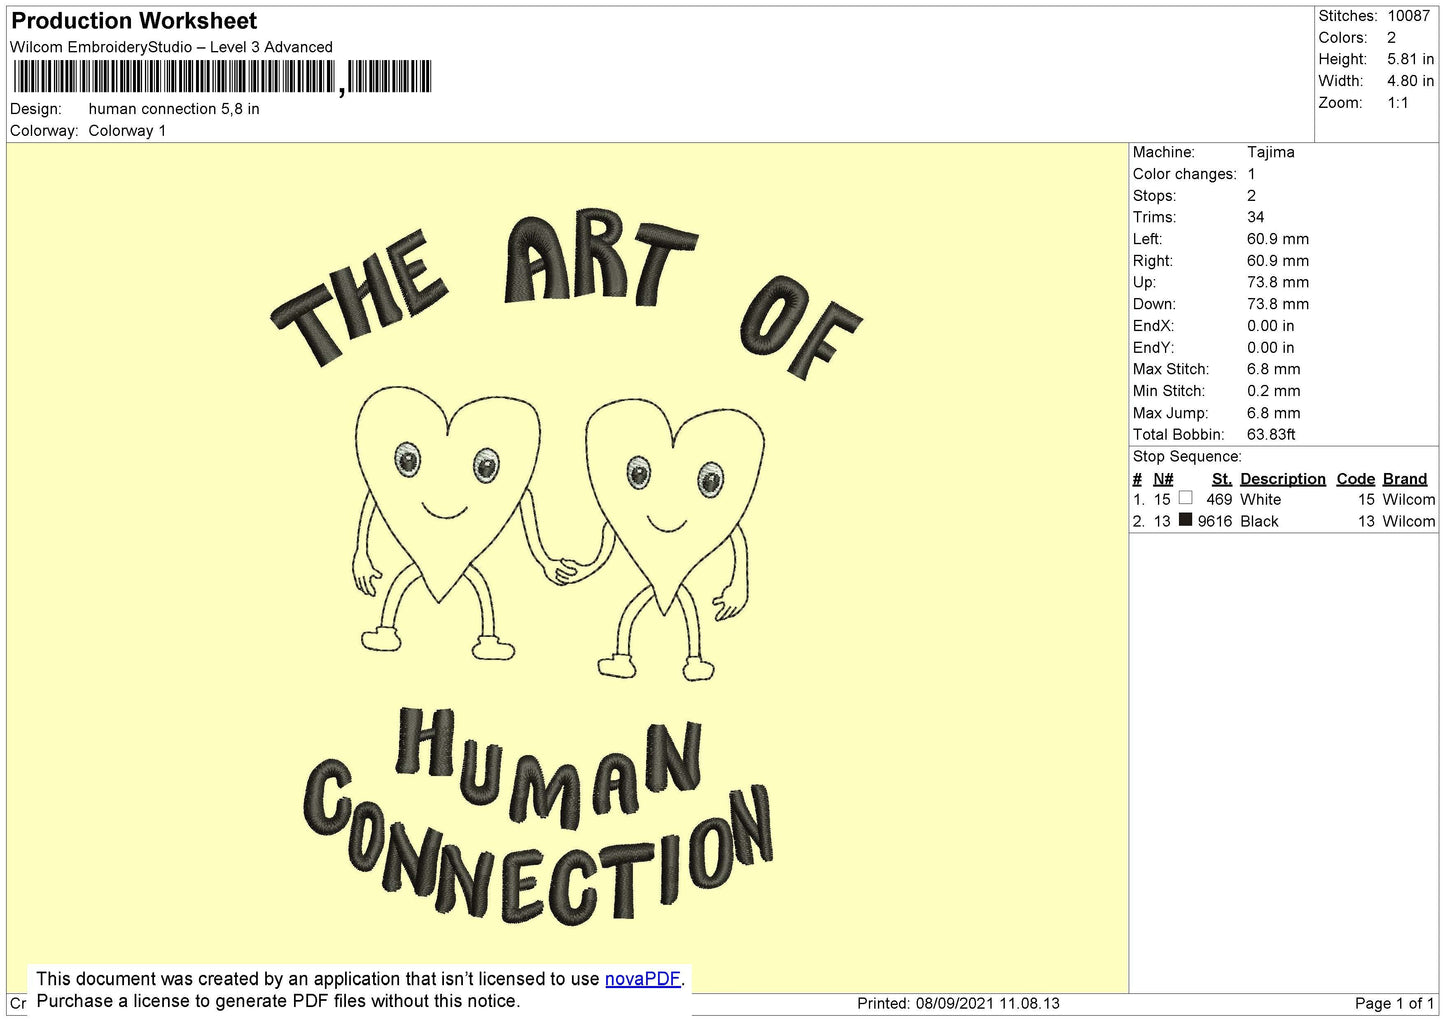Click the 'Page 1 of 1' text
Image resolution: width=1445 pixels, height=1021 pixels.
point(1394,1003)
